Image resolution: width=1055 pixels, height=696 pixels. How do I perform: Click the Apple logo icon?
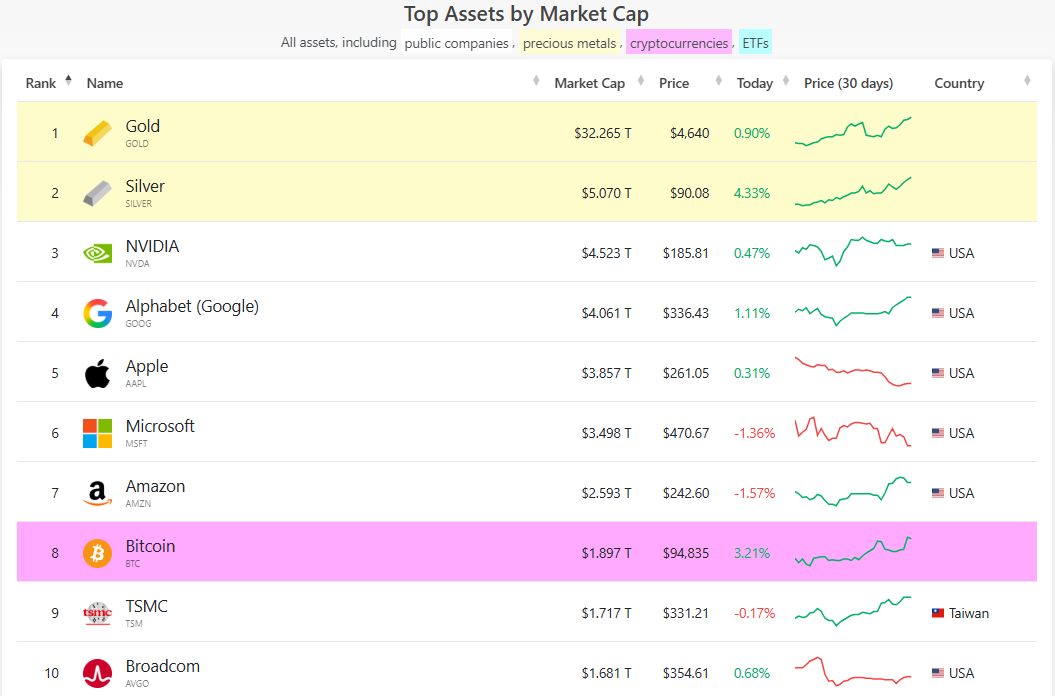point(97,374)
